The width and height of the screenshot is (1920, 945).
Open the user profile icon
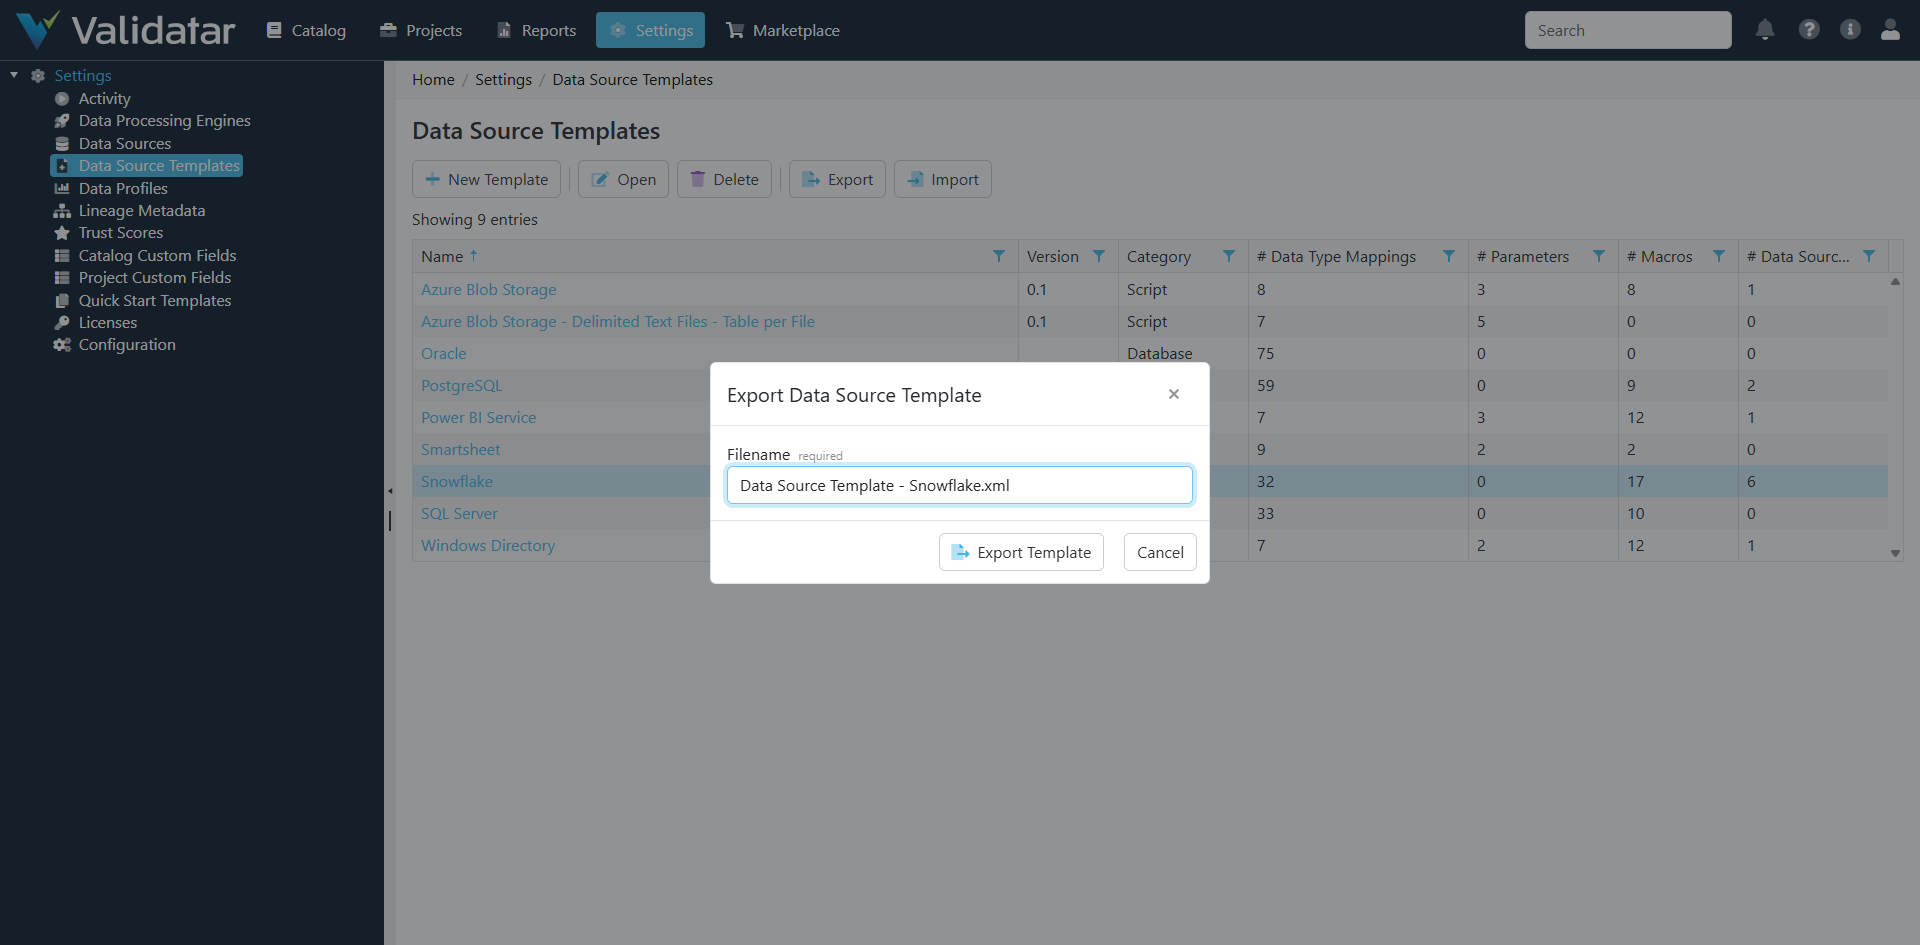pos(1890,30)
